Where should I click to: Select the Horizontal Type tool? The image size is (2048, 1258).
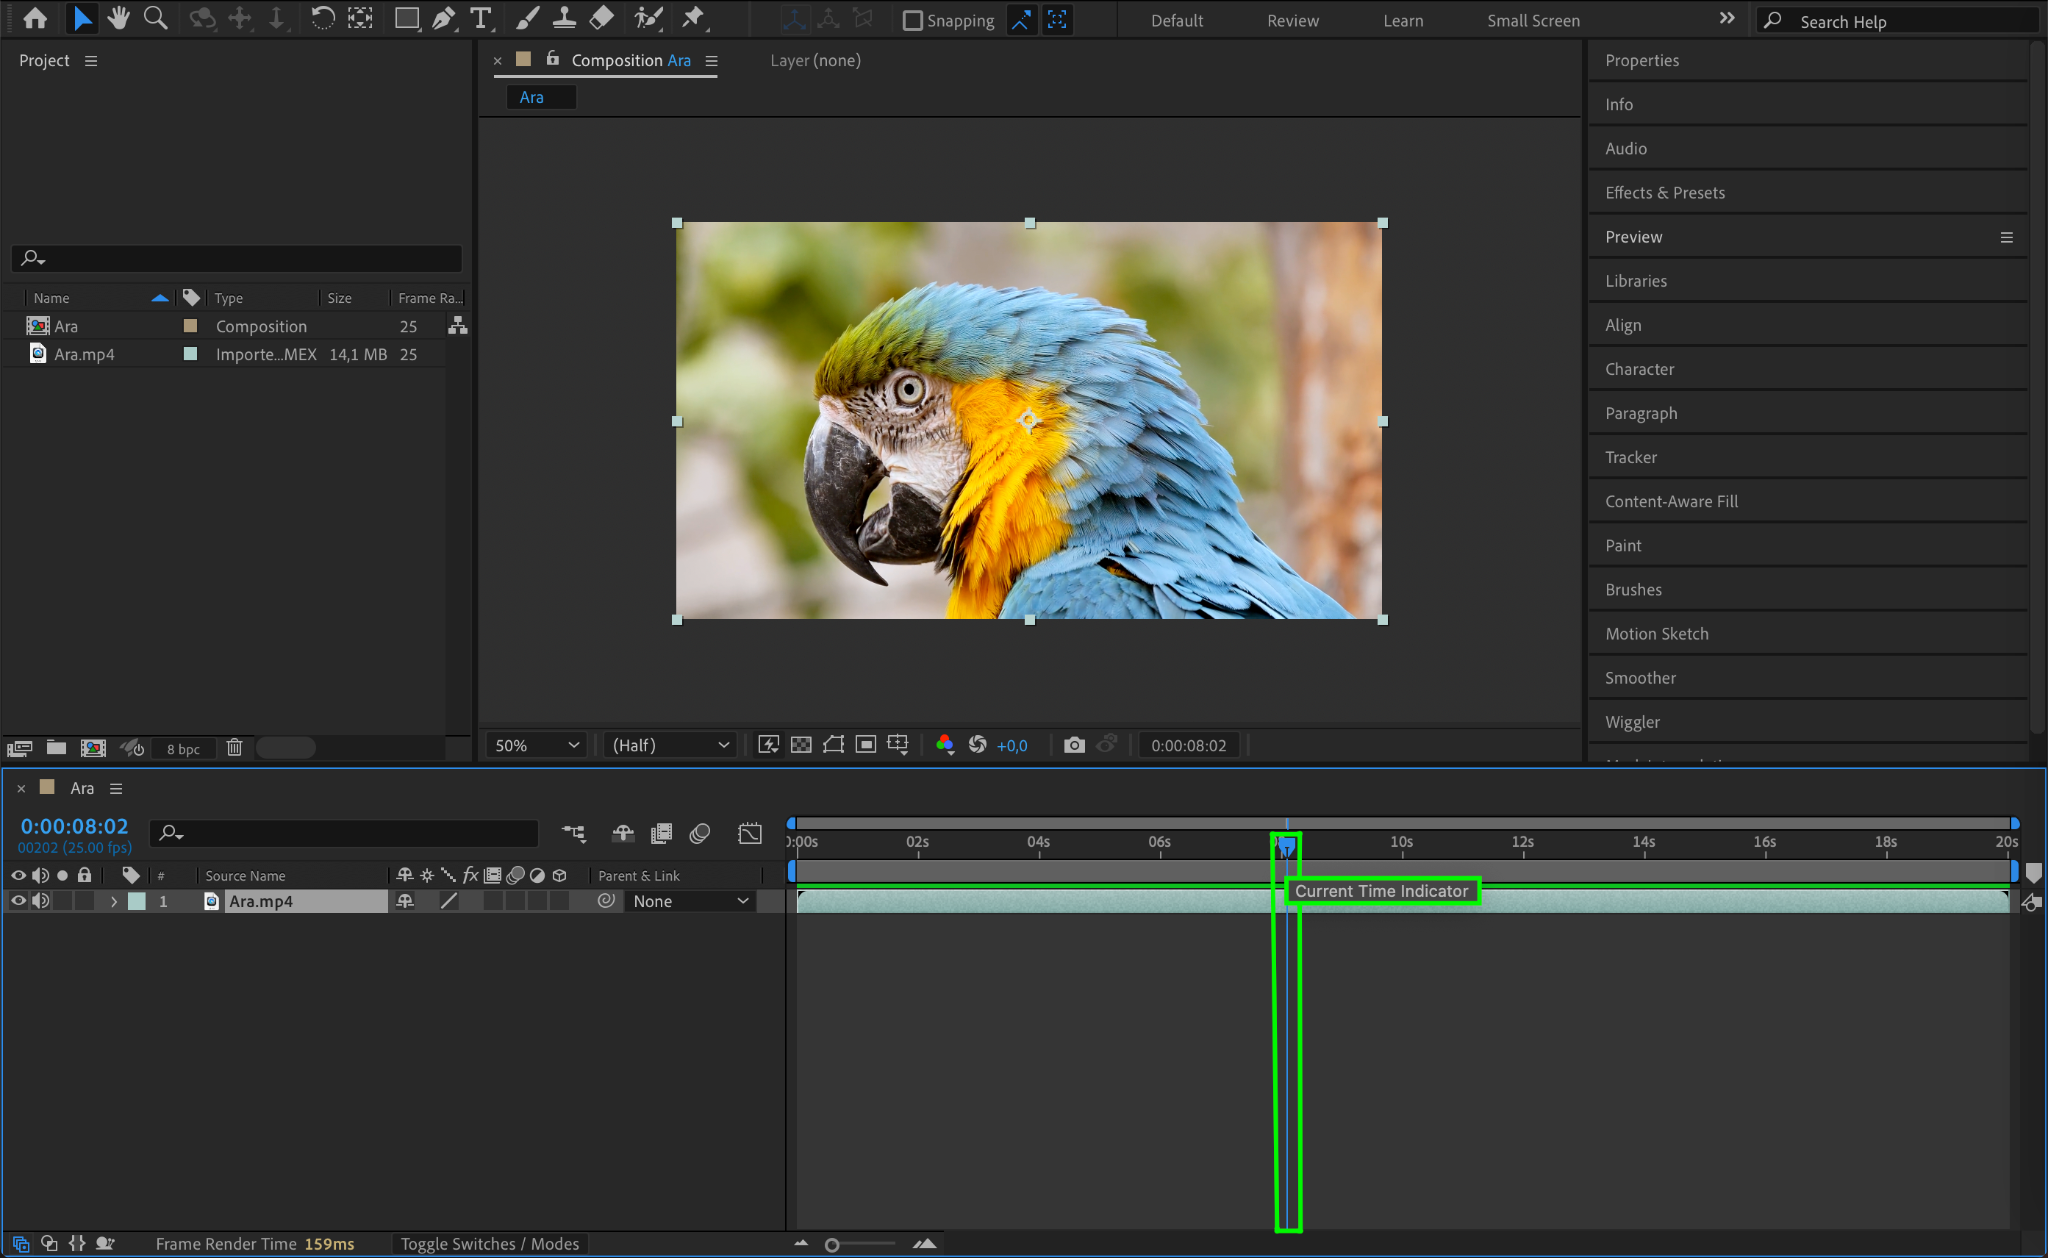click(x=481, y=18)
